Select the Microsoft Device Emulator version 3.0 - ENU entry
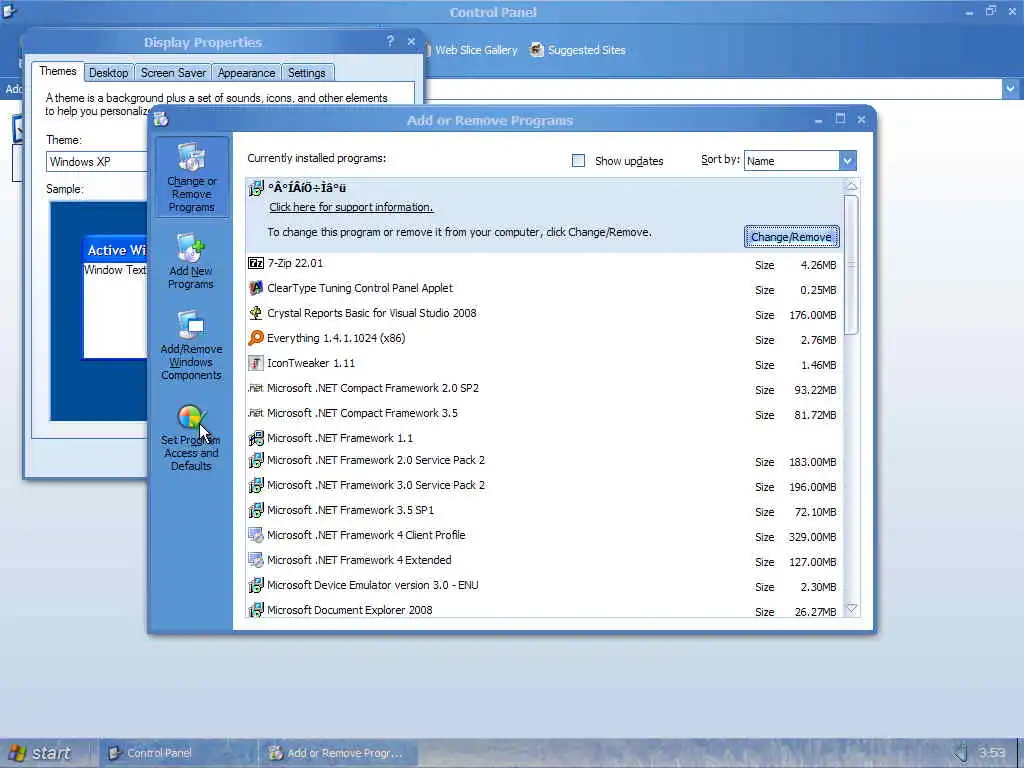Image resolution: width=1024 pixels, height=768 pixels. [x=543, y=585]
